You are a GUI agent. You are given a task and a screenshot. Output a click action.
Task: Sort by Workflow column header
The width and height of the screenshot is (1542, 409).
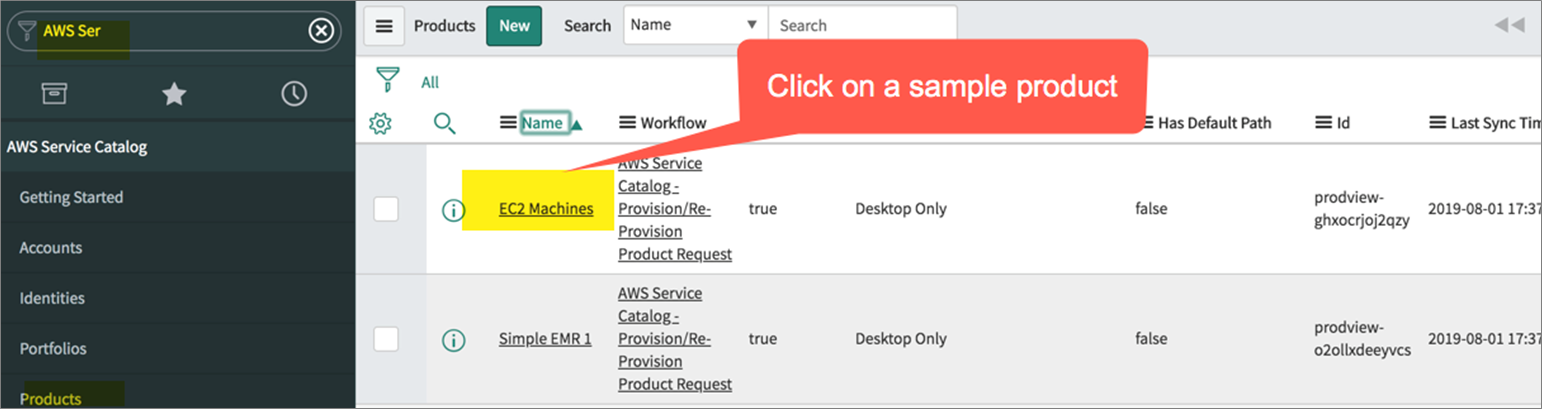pos(673,123)
